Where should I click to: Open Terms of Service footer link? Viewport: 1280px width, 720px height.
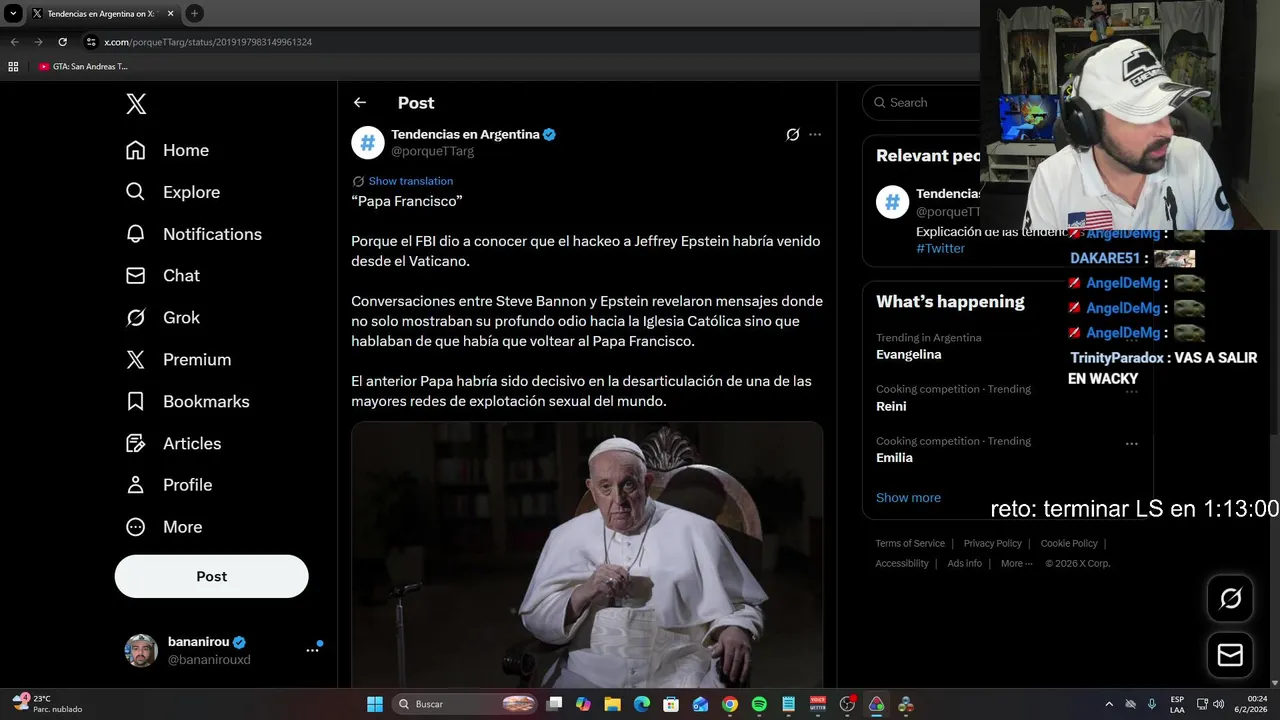(910, 543)
